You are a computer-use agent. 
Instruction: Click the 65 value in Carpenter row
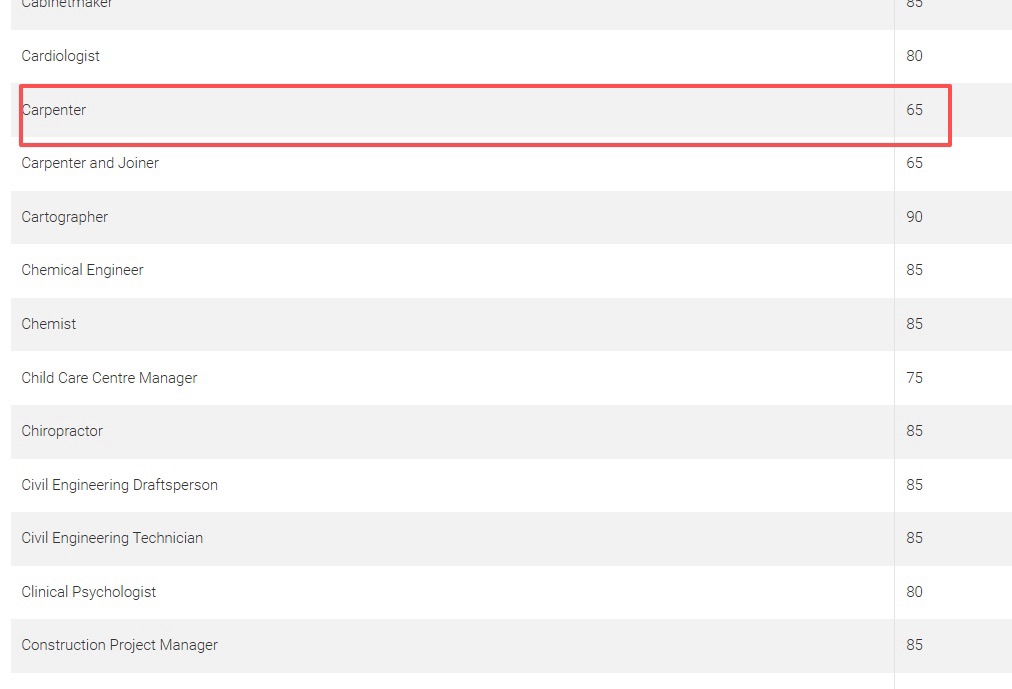[914, 110]
